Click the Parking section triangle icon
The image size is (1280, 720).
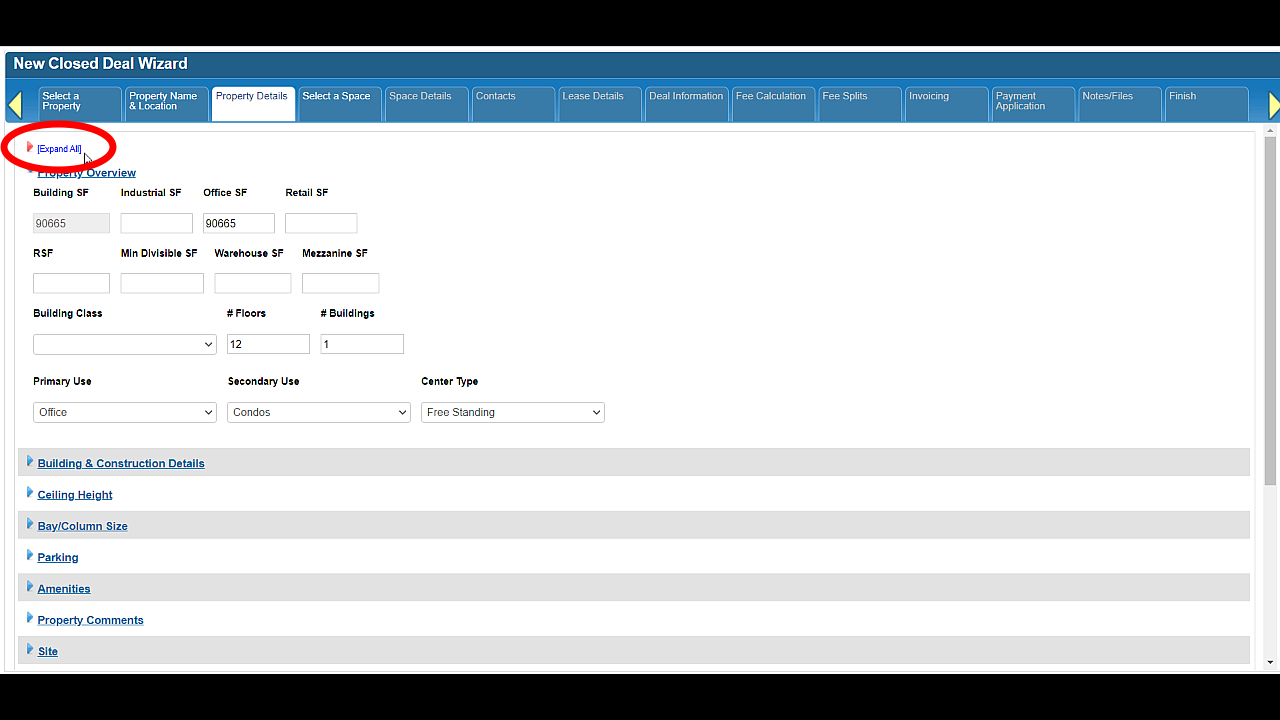tap(30, 556)
